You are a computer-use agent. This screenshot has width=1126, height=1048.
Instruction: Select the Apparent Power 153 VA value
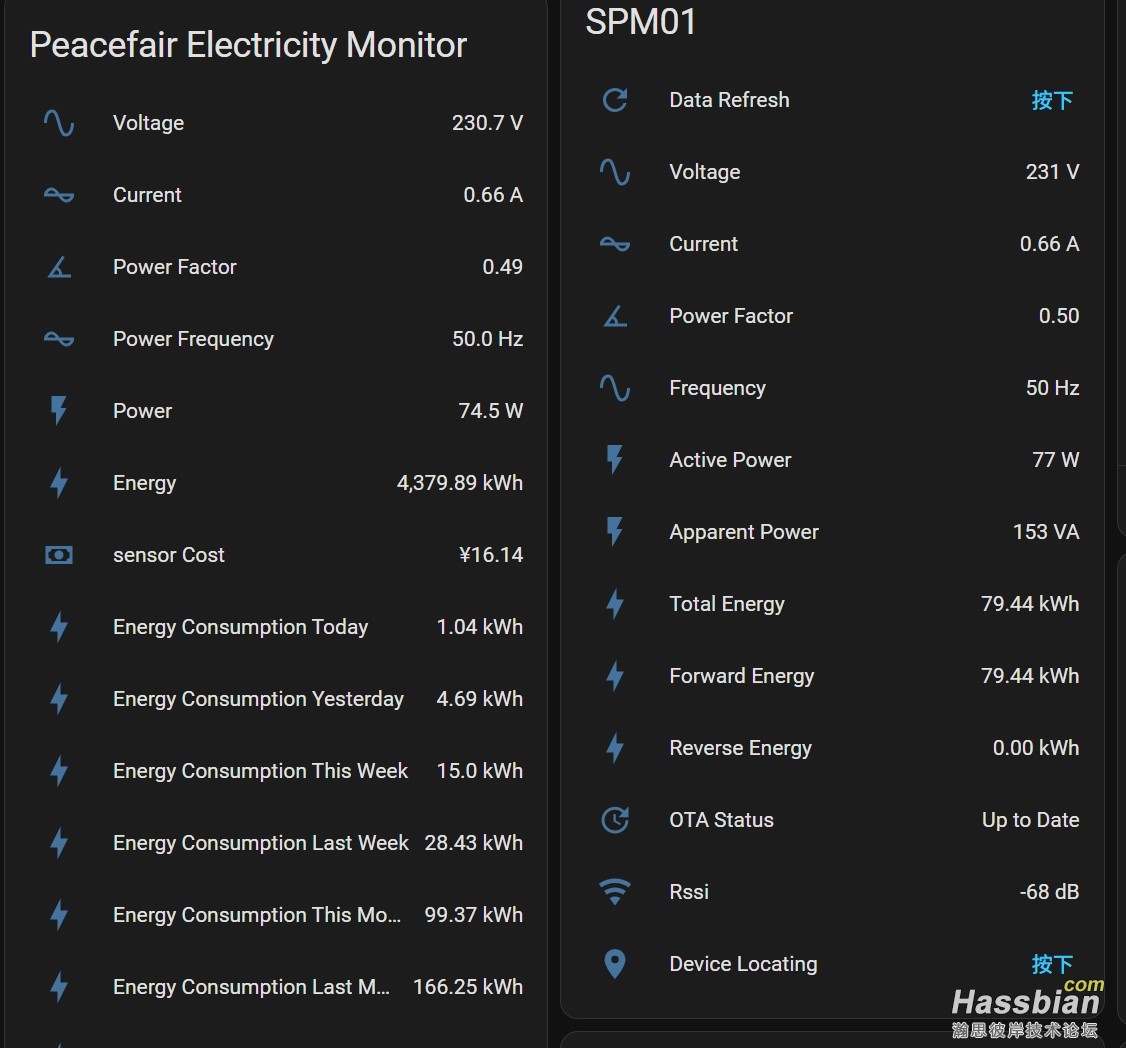click(x=1045, y=532)
